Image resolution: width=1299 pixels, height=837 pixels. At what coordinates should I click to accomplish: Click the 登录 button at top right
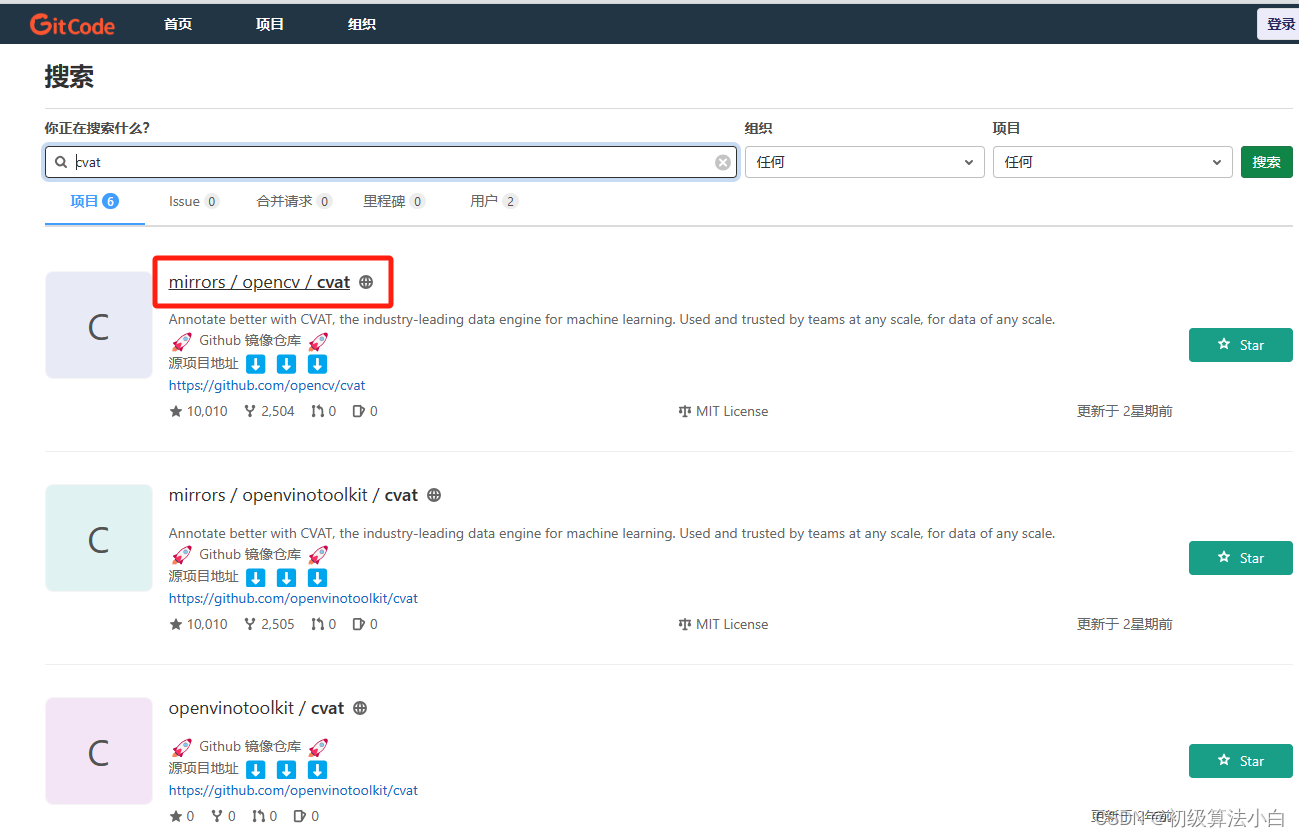pyautogui.click(x=1280, y=23)
